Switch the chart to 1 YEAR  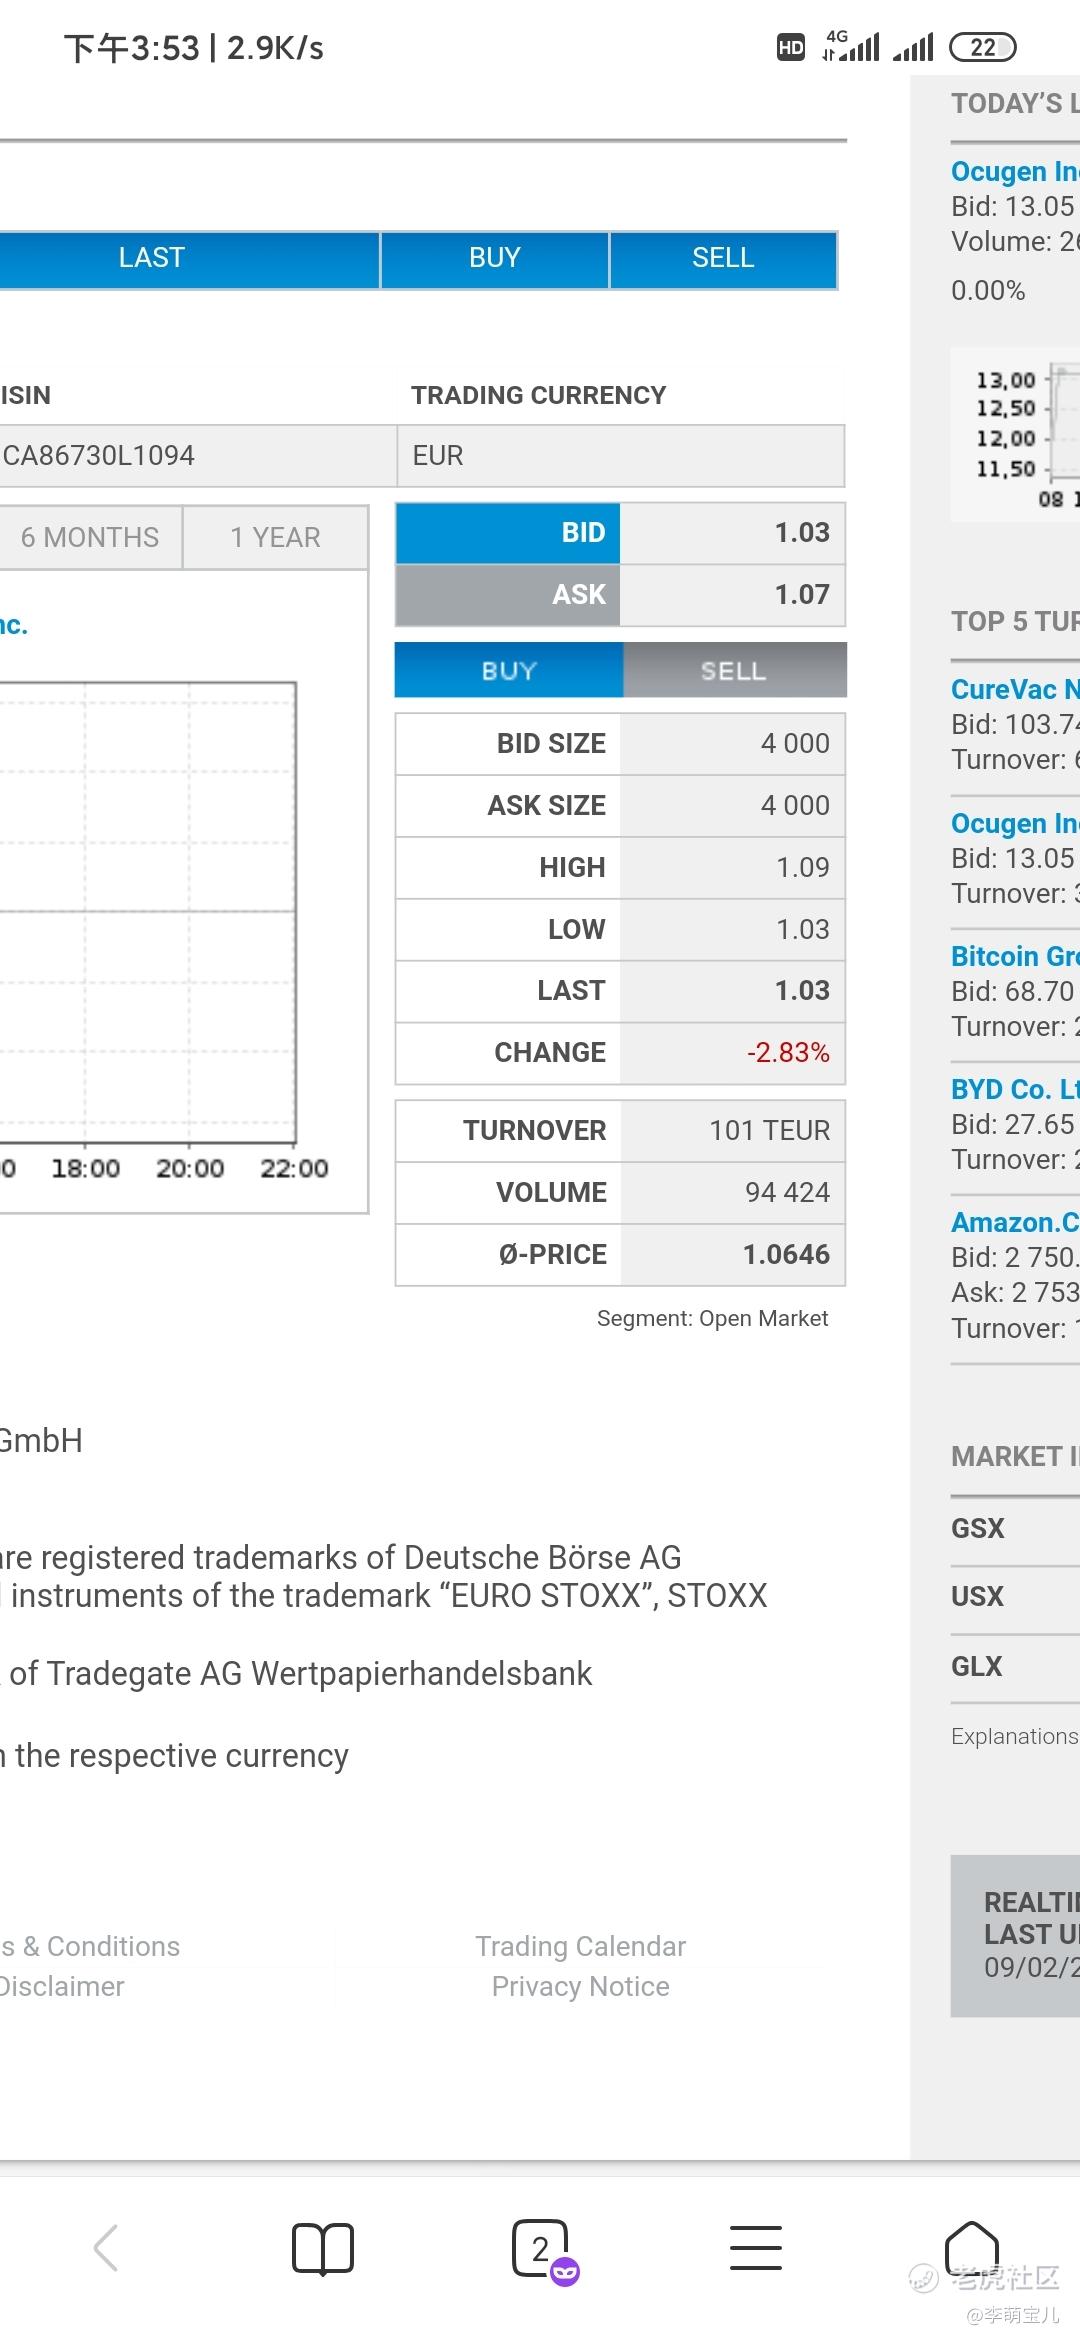[276, 538]
